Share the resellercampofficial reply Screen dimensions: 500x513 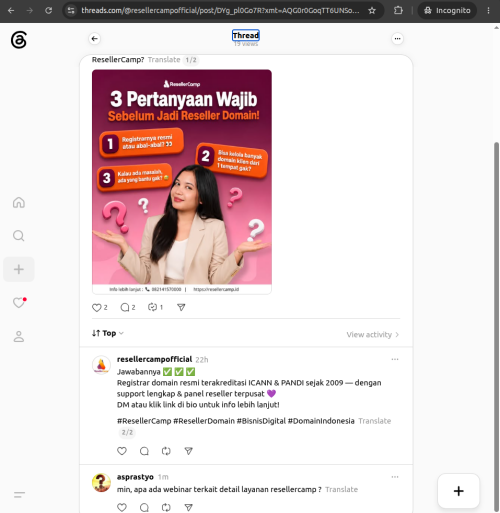tap(188, 451)
